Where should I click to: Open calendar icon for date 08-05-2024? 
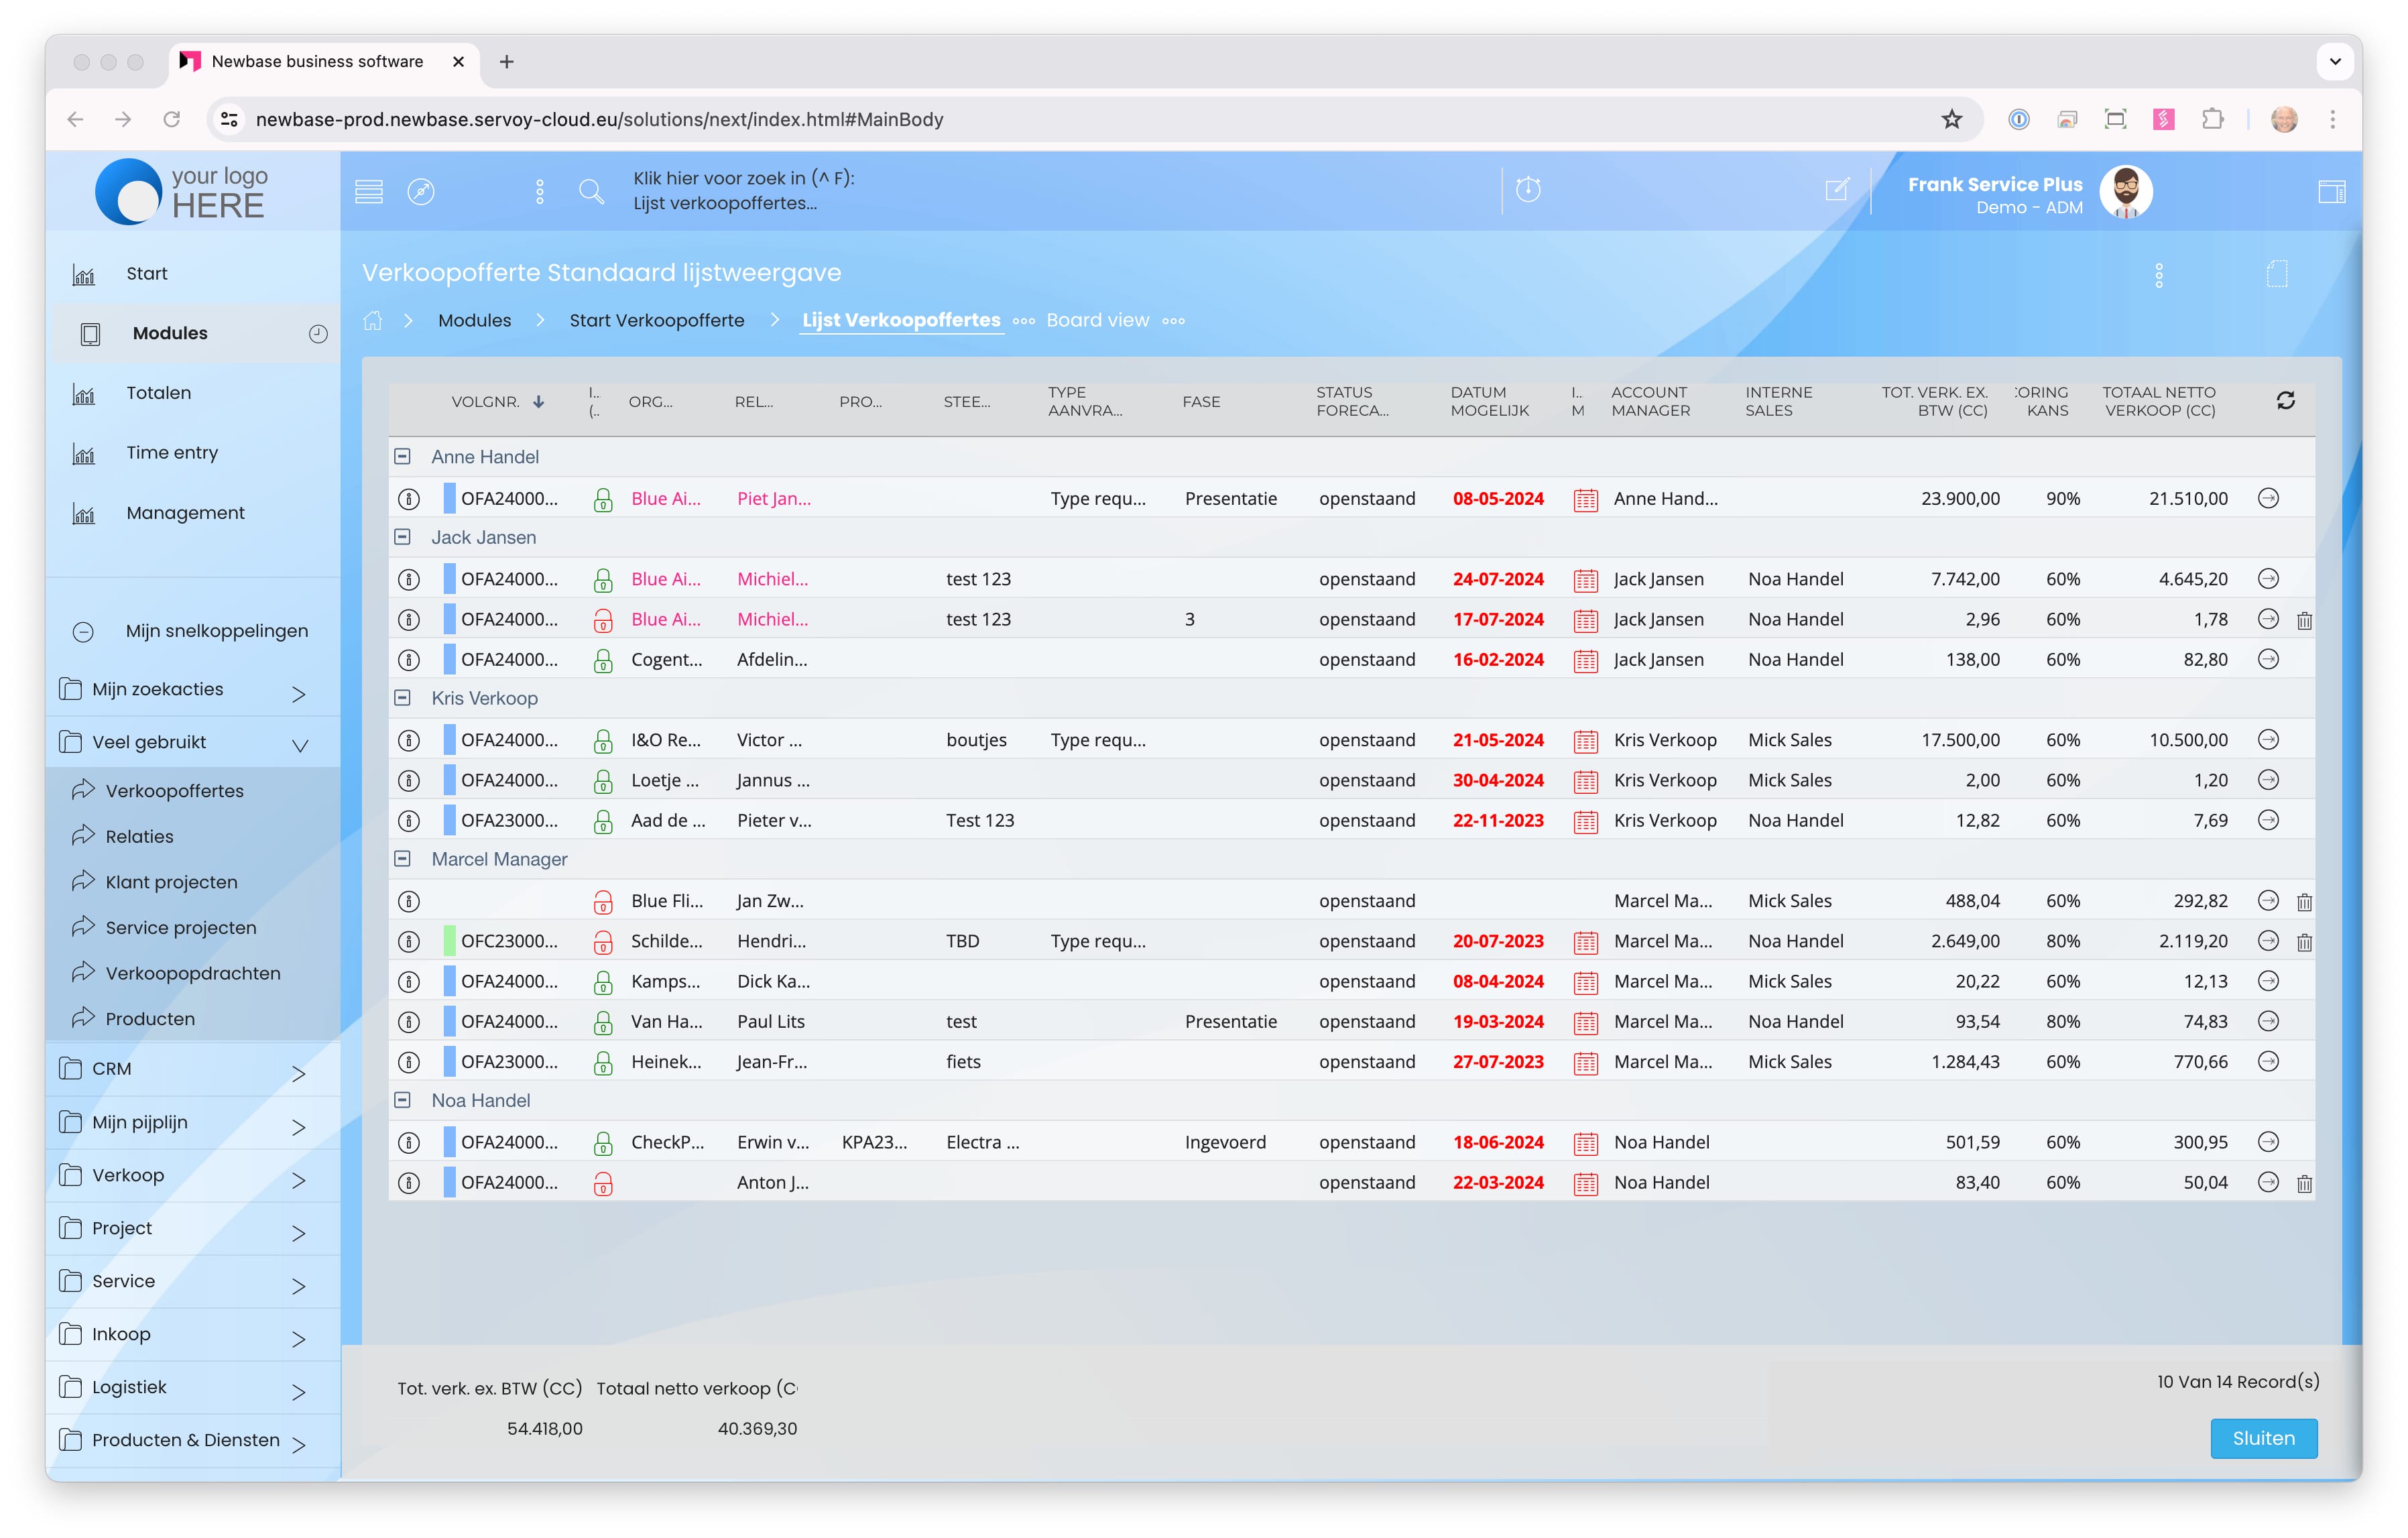tap(1585, 499)
